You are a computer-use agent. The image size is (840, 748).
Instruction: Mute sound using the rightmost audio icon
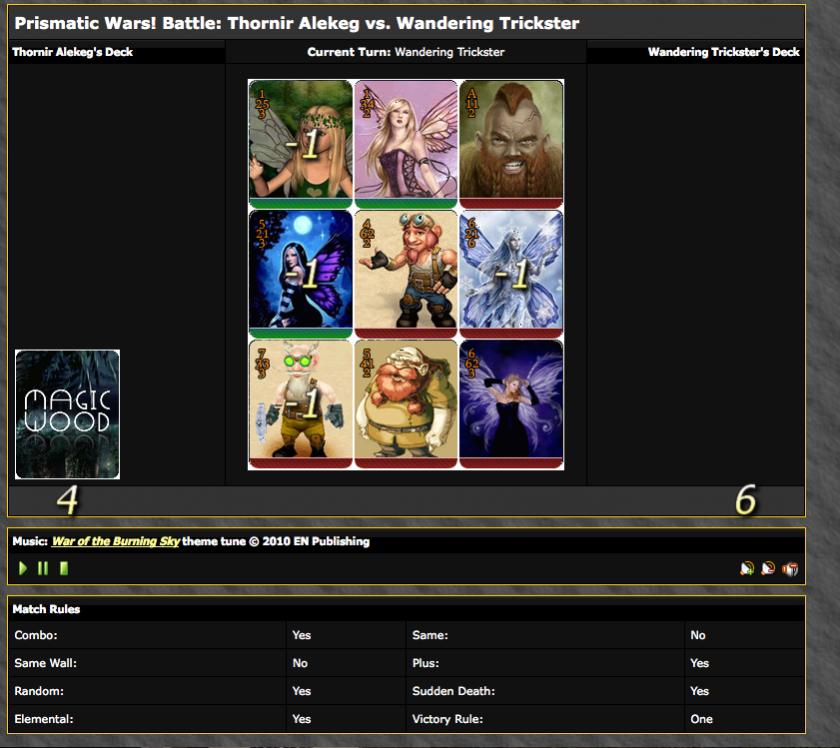[x=790, y=568]
